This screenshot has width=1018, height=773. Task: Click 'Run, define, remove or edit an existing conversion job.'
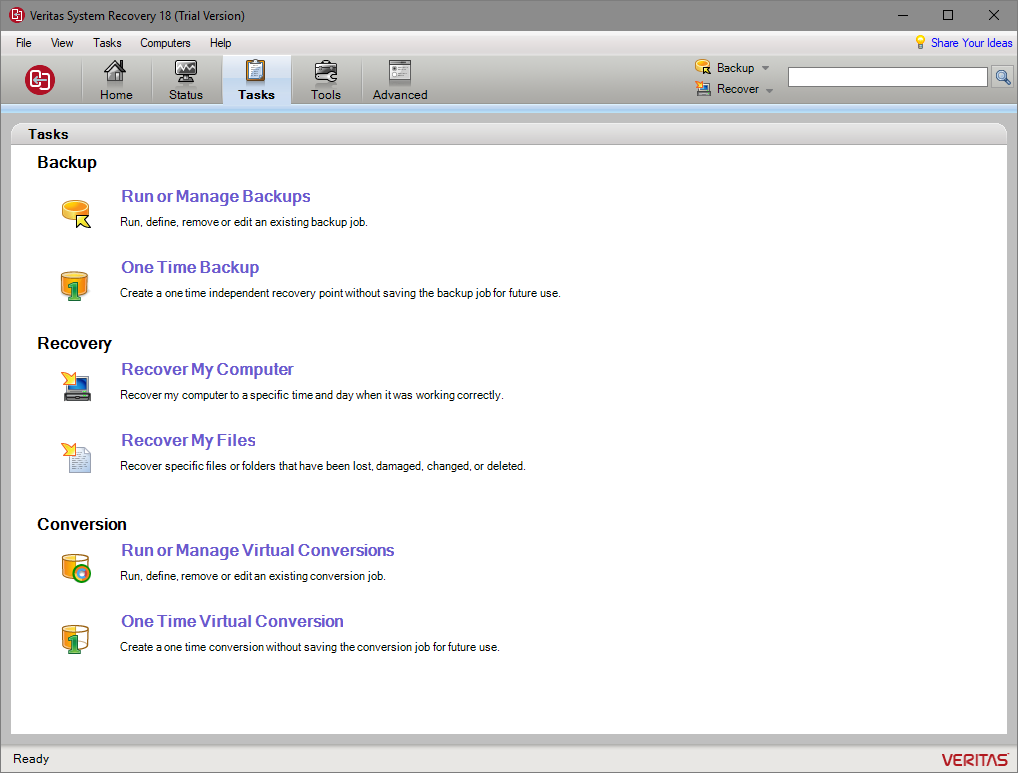coord(253,576)
